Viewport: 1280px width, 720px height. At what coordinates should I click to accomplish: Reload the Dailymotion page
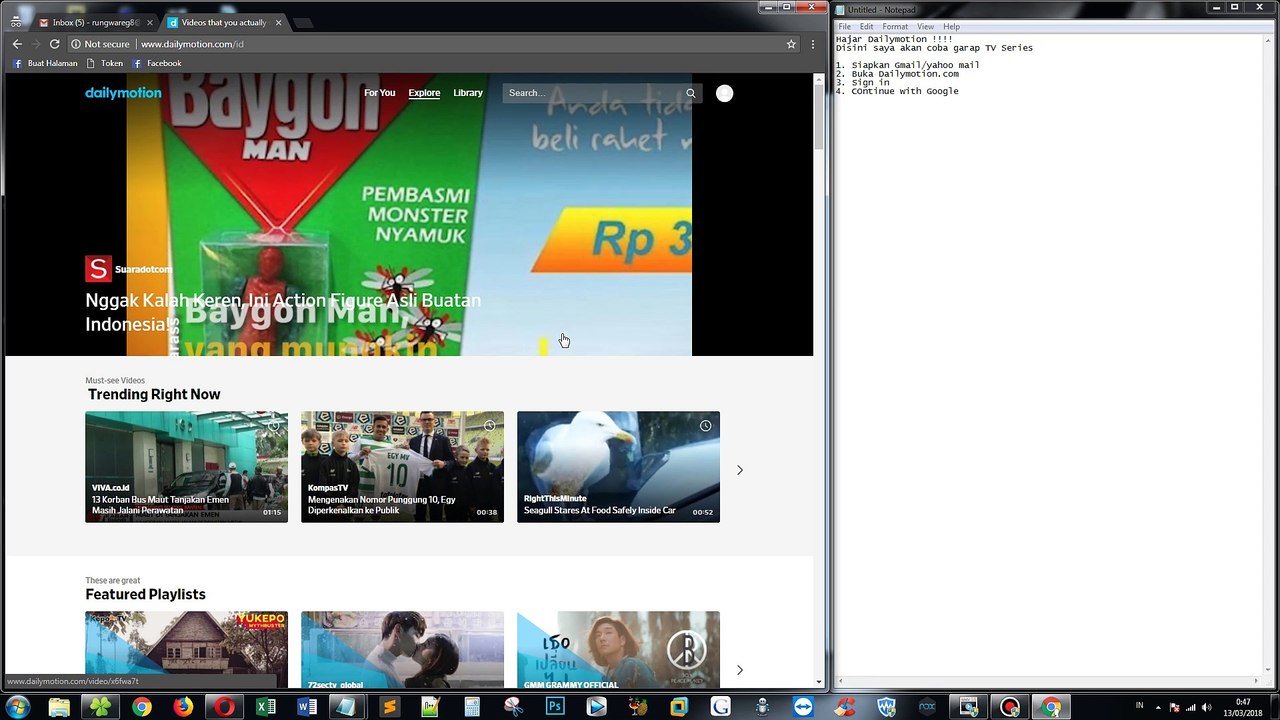point(55,44)
